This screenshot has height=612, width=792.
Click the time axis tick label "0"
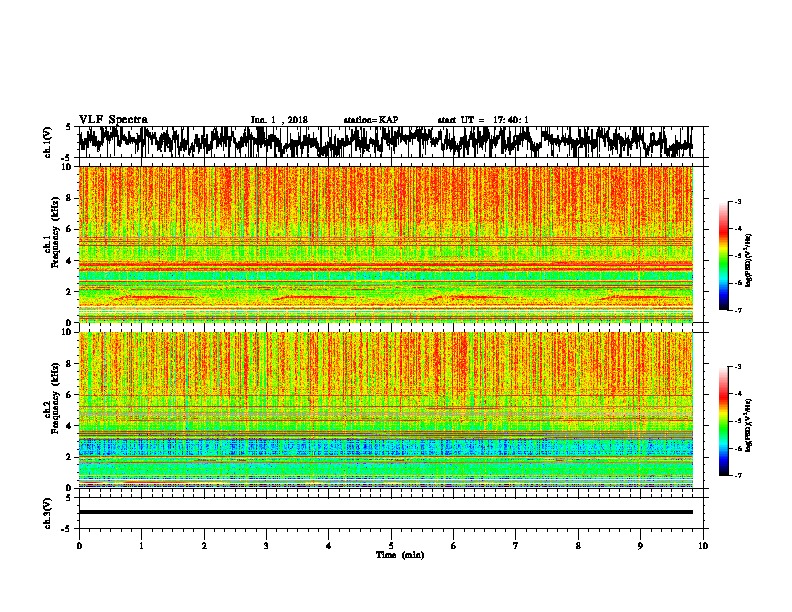coord(79,546)
